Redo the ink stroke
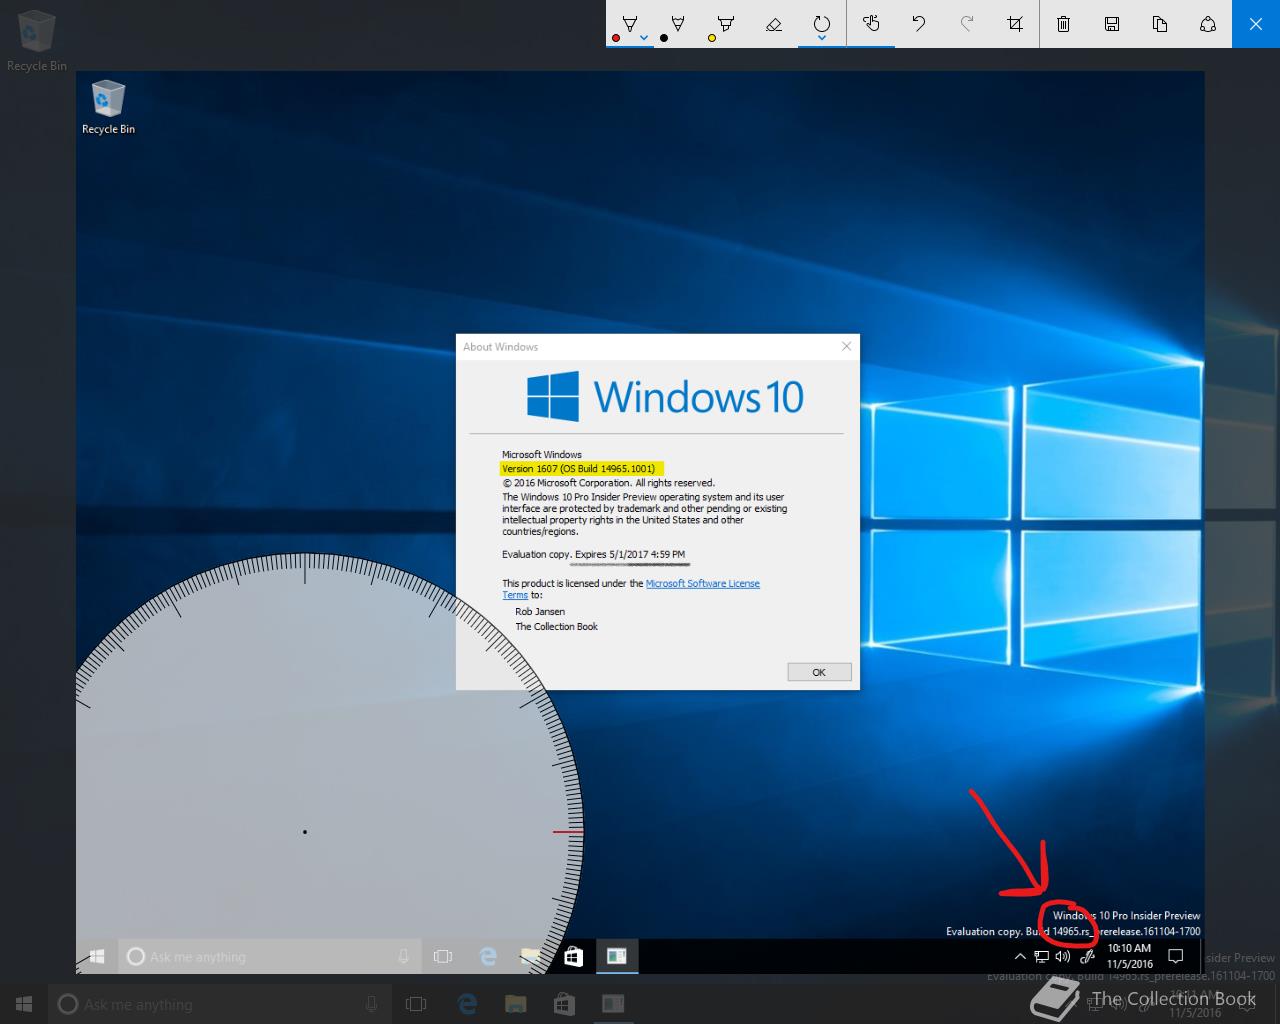This screenshot has height=1024, width=1280. [967, 23]
